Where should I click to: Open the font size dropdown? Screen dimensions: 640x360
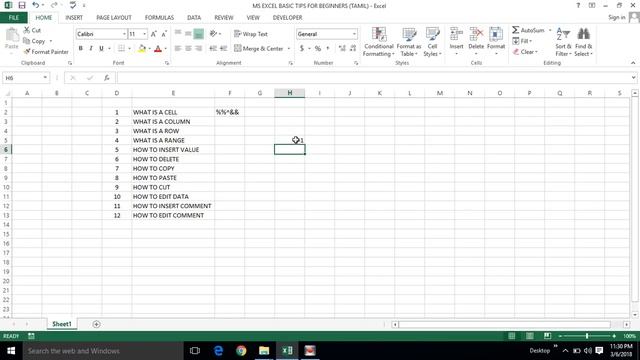144,34
